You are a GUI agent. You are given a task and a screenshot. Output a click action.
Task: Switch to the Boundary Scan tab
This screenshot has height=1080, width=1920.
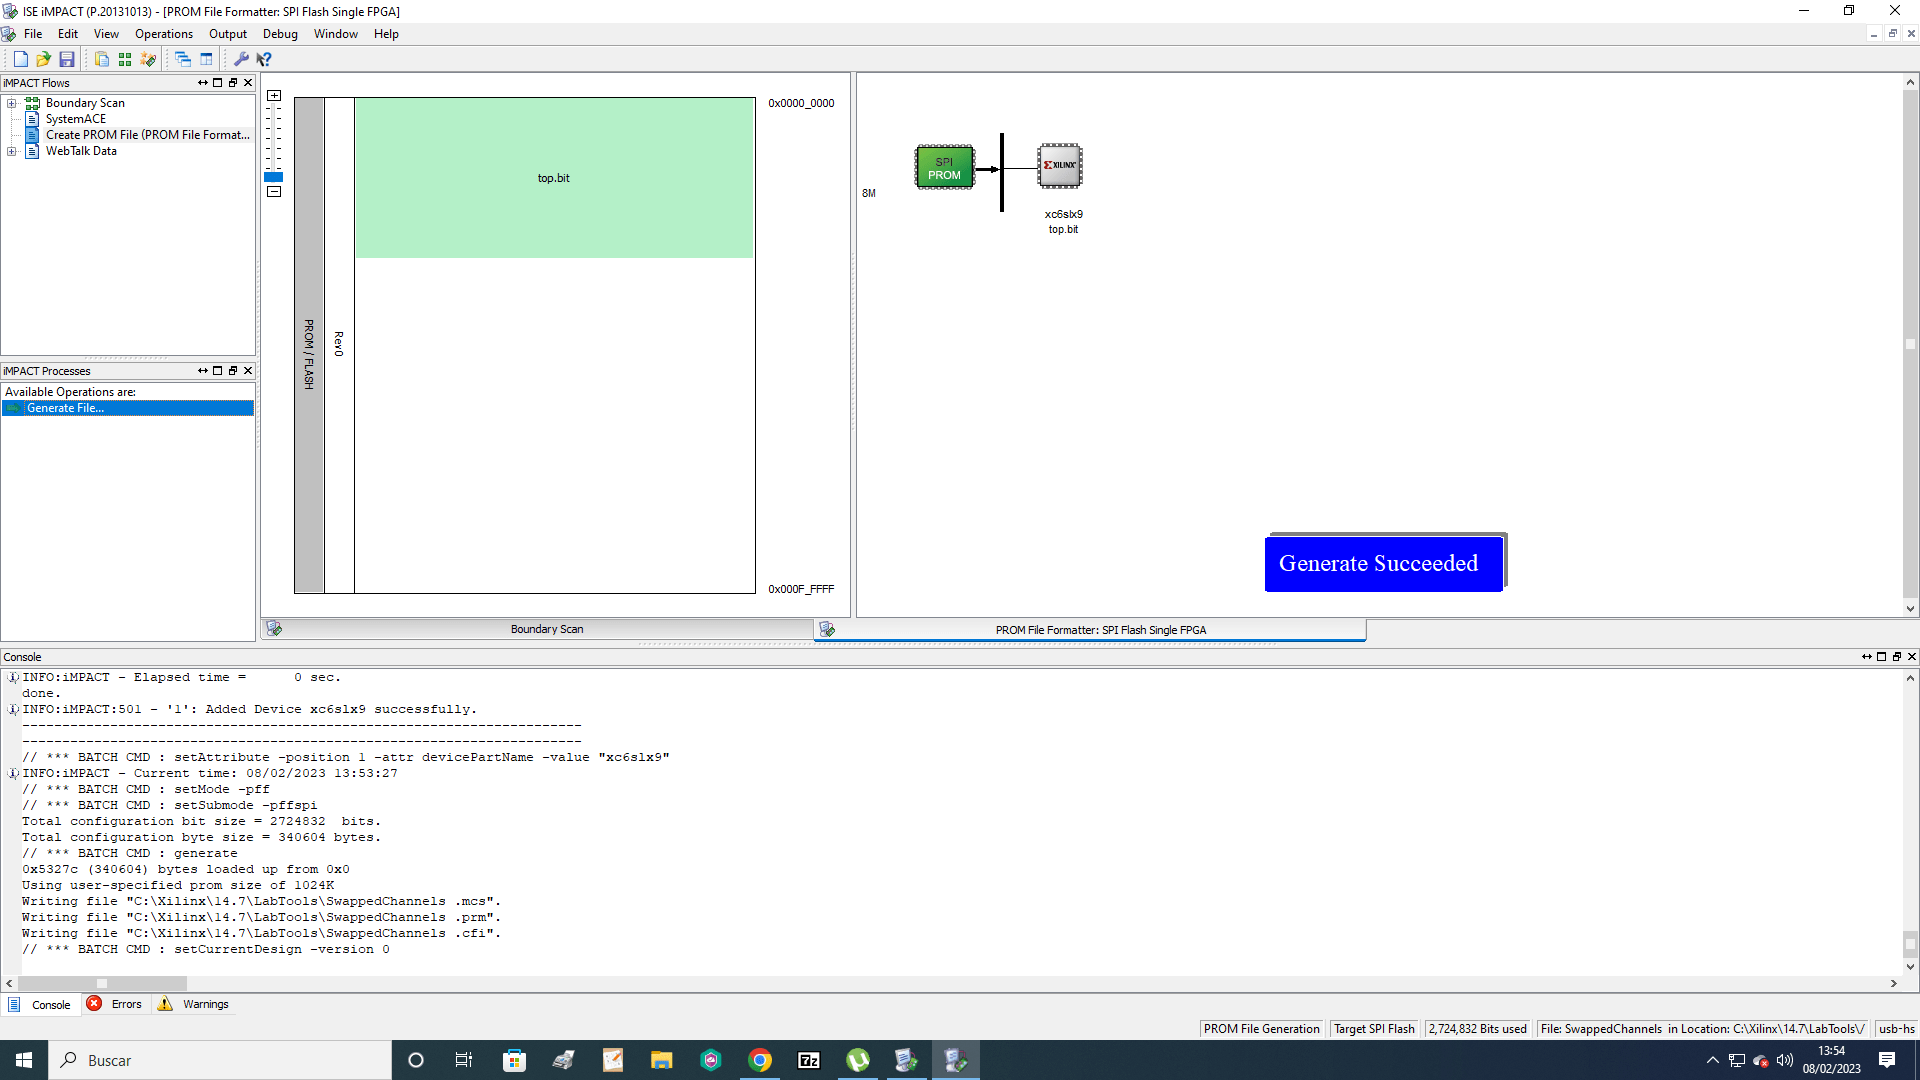(538, 629)
